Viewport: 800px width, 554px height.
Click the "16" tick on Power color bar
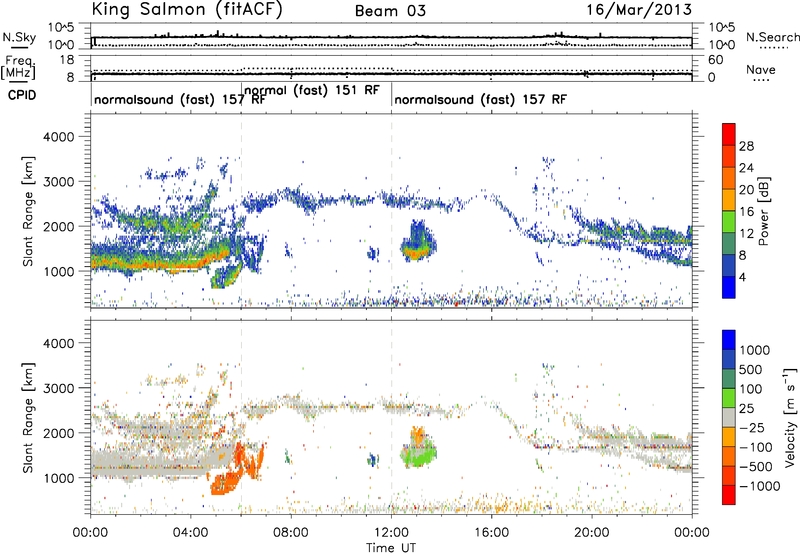(x=746, y=212)
